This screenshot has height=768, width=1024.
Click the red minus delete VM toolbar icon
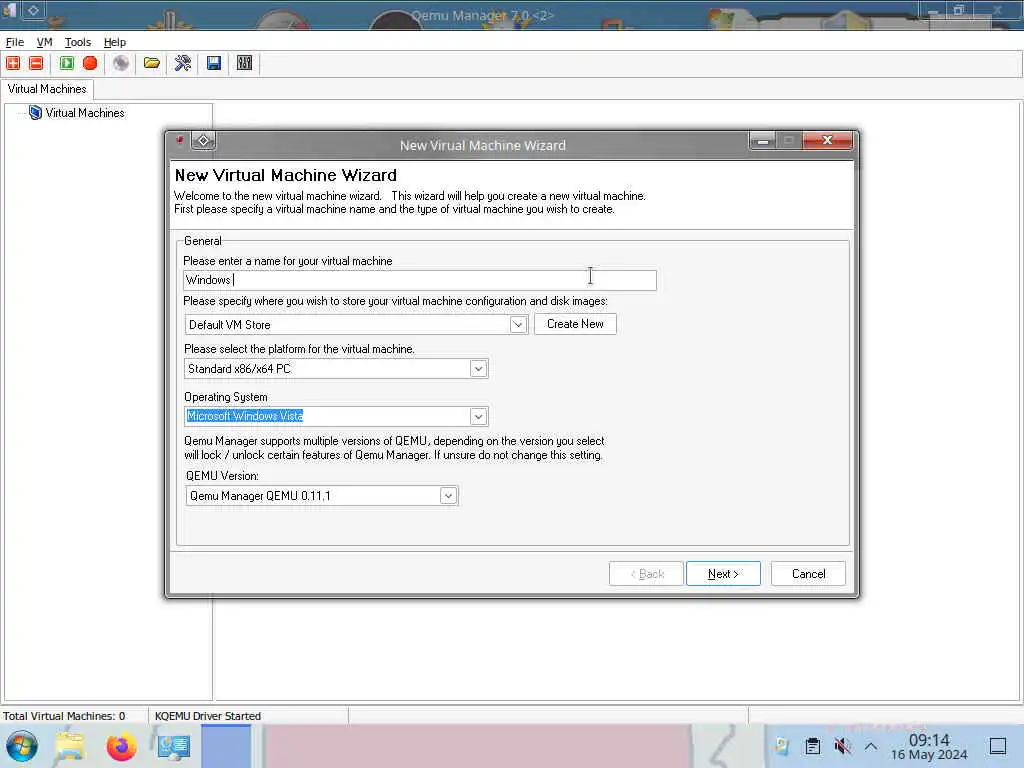pos(37,63)
